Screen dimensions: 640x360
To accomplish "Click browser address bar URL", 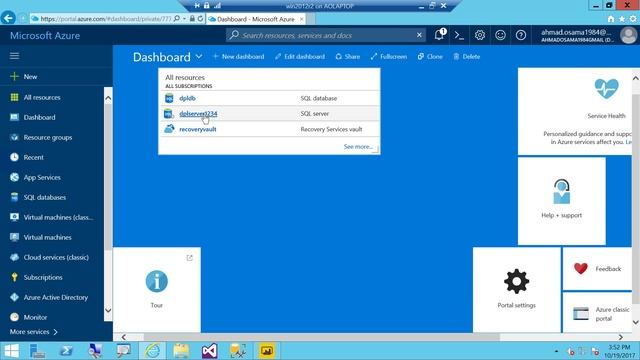I will coord(106,19).
